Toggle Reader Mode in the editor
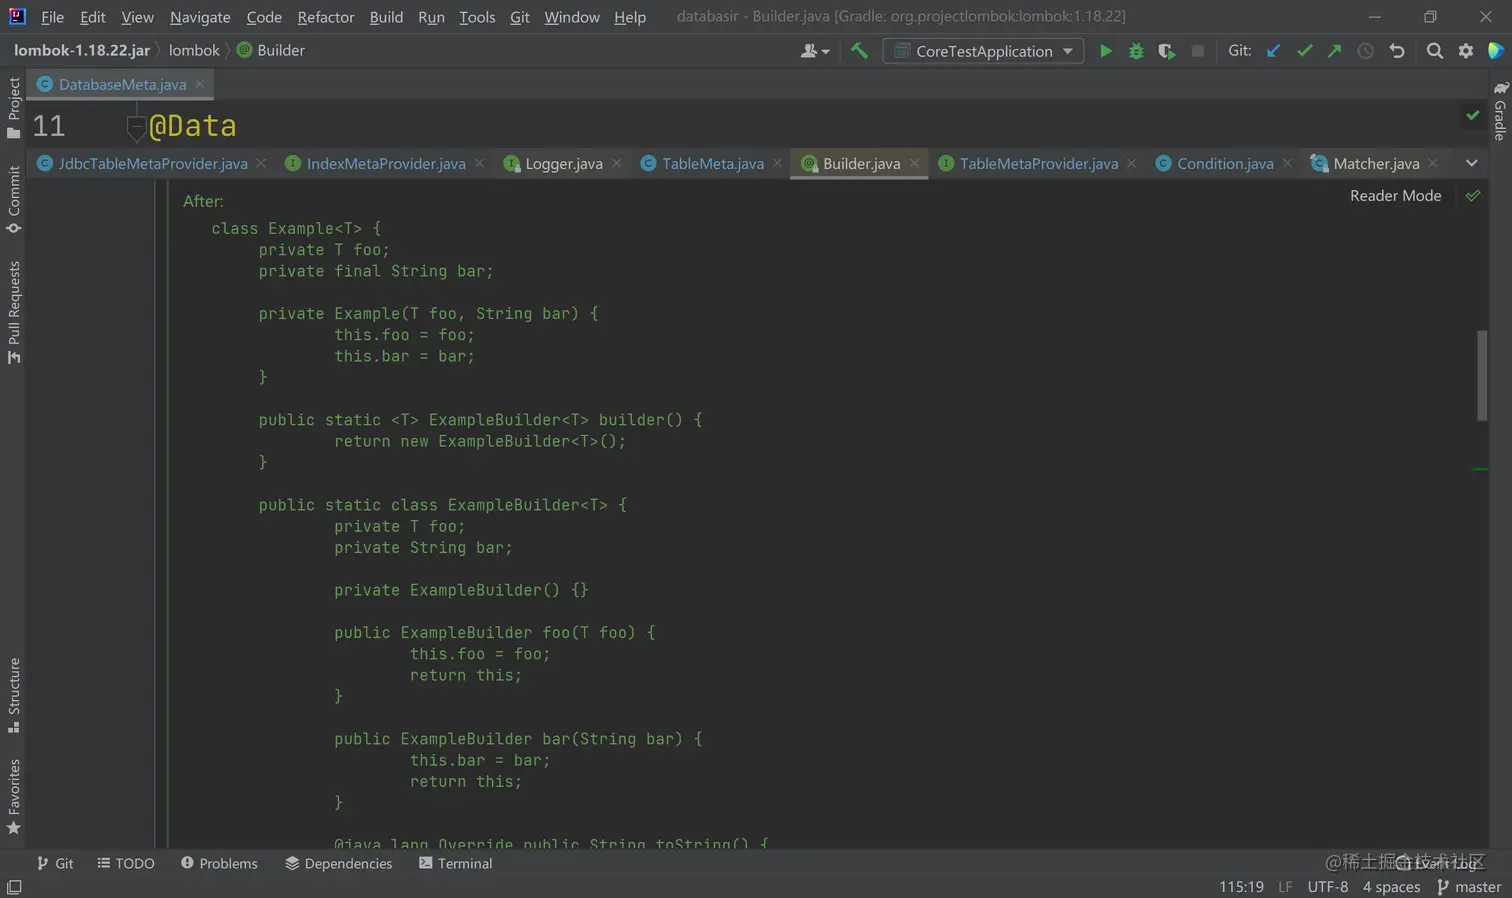The width and height of the screenshot is (1512, 898). (x=1395, y=195)
